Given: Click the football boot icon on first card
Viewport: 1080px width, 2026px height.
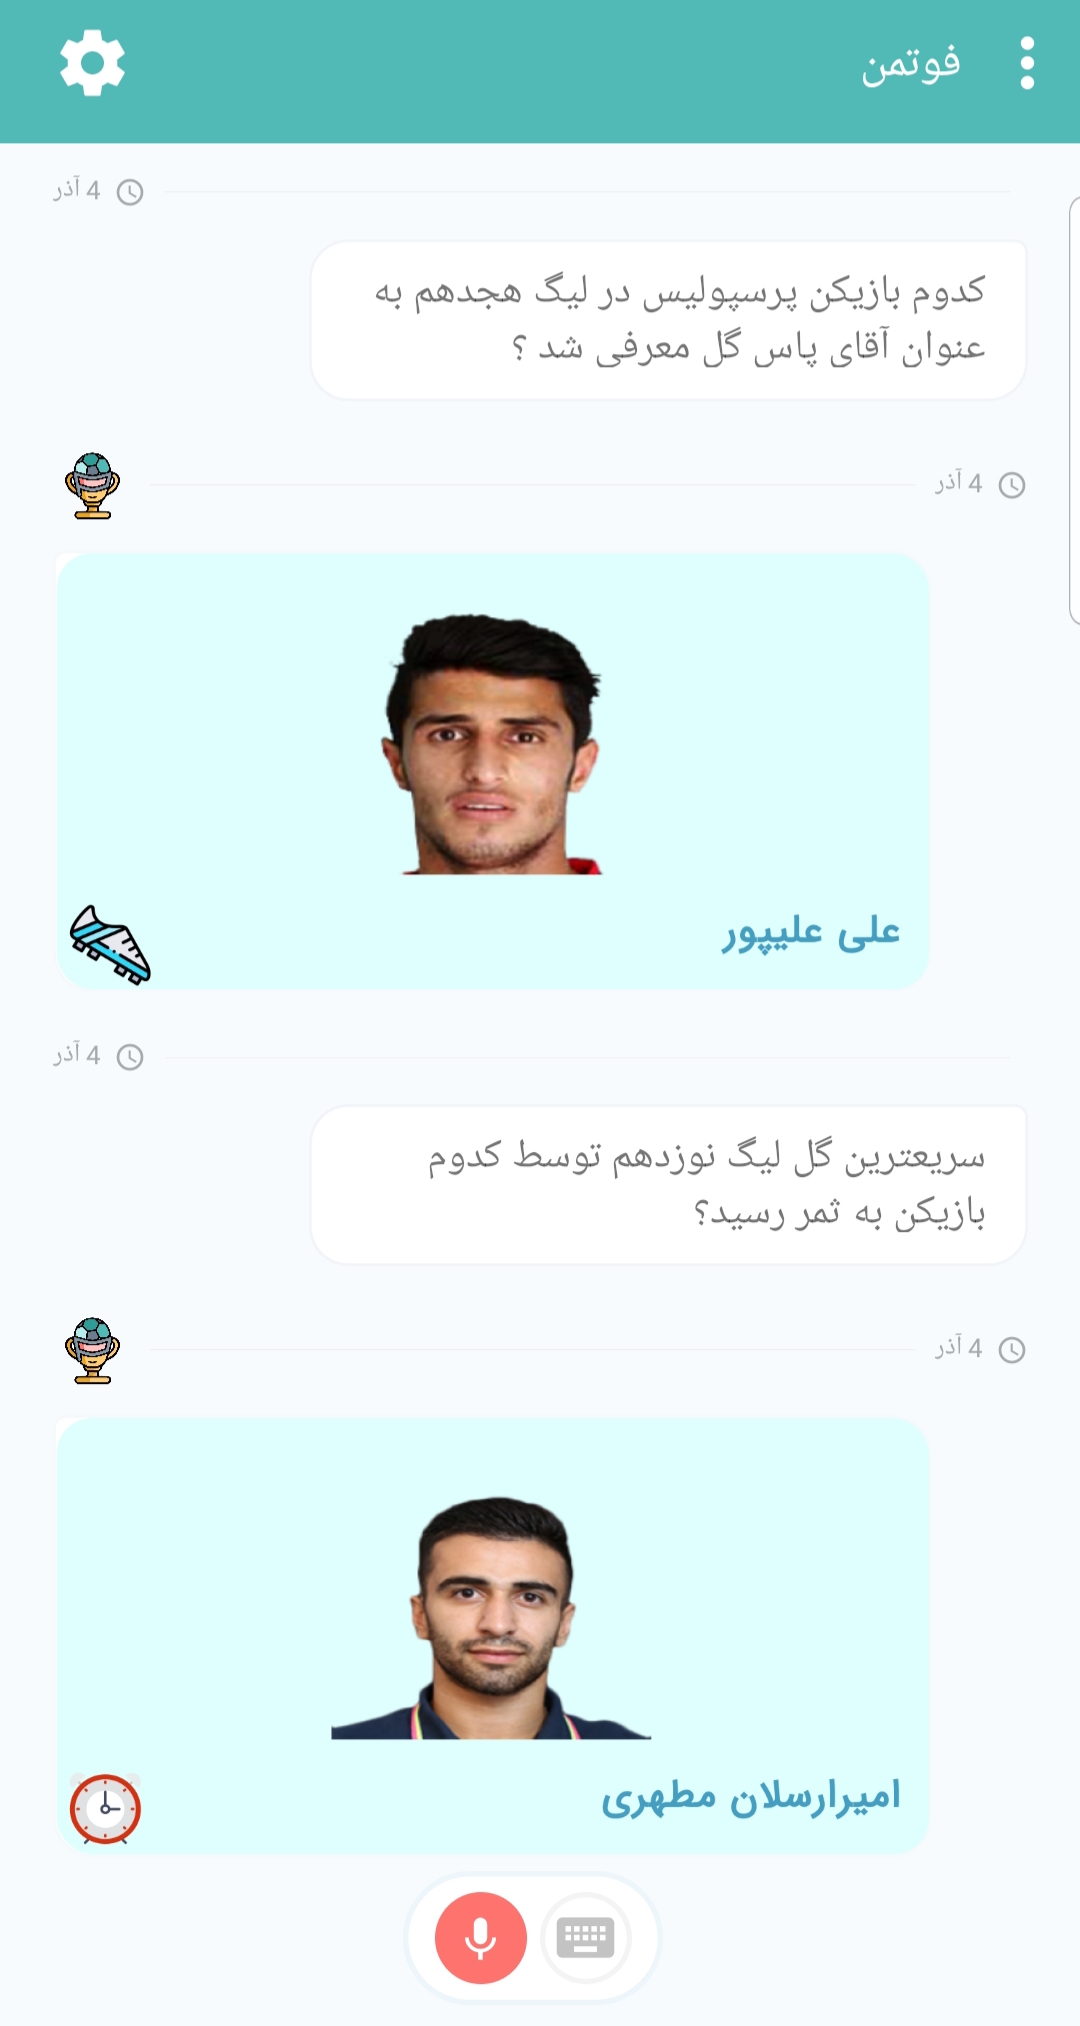Looking at the screenshot, I should pyautogui.click(x=110, y=945).
